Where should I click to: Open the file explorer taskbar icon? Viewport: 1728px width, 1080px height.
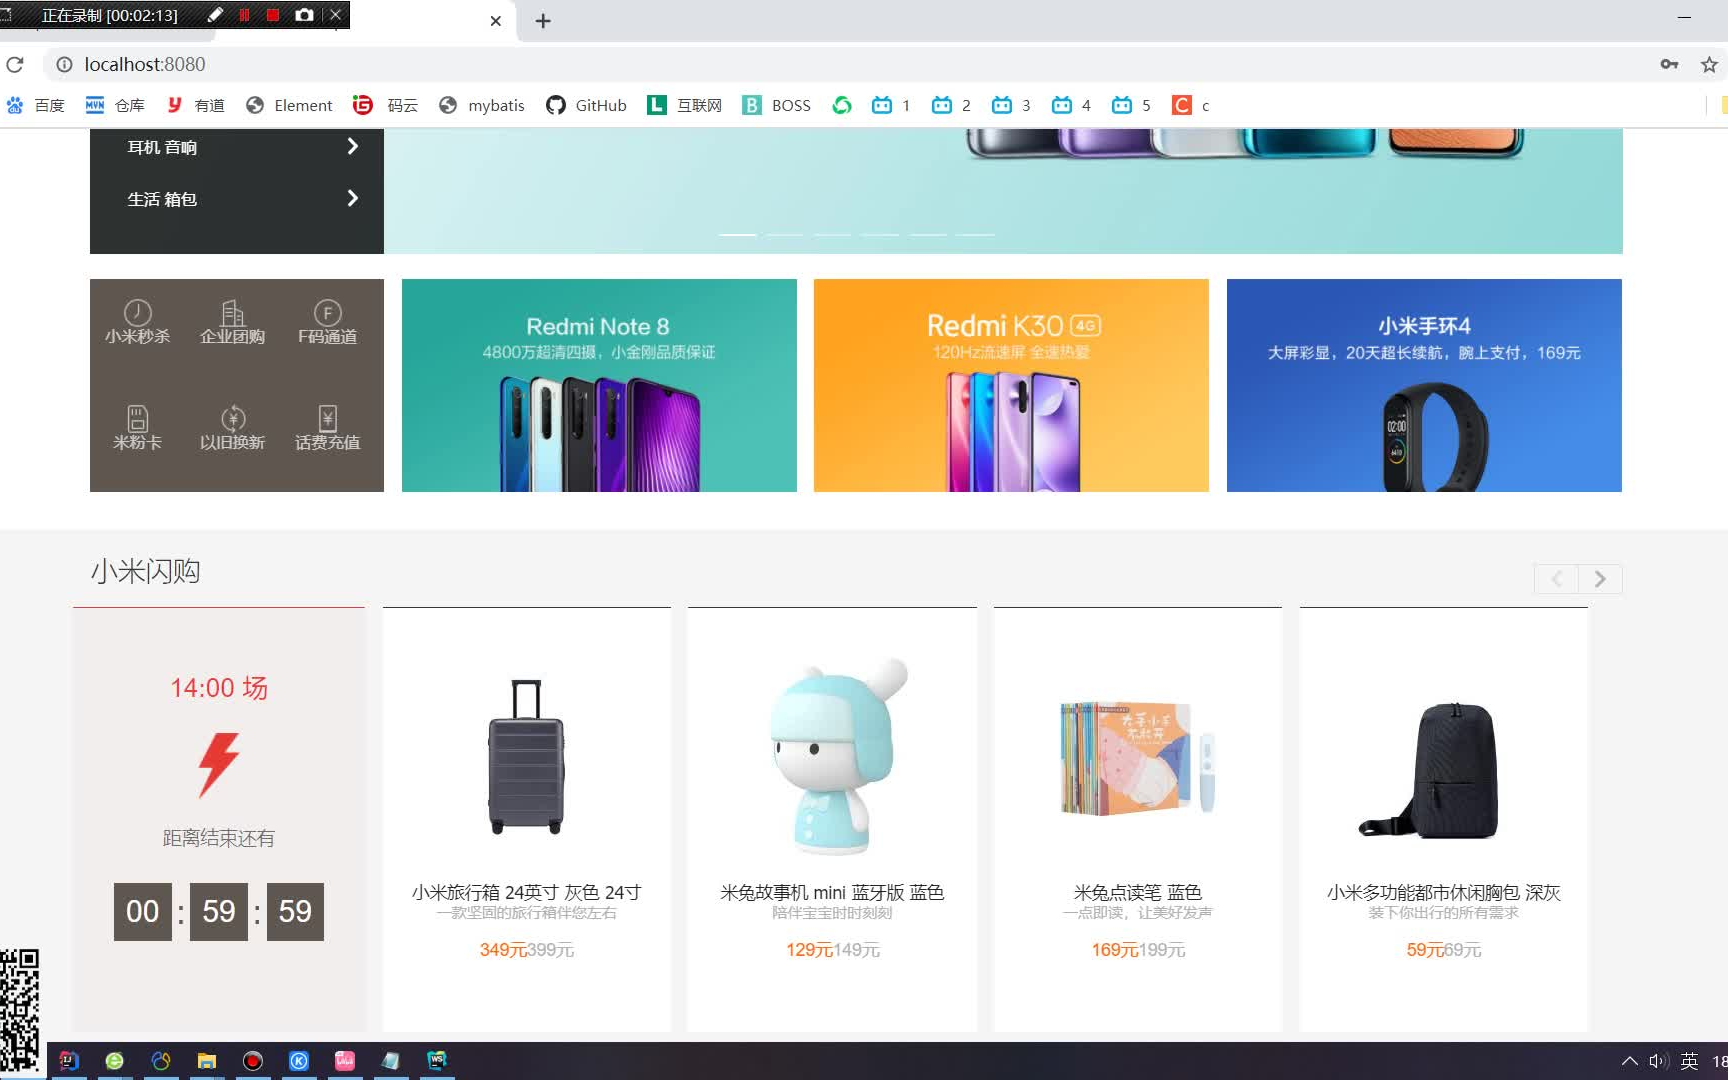click(x=207, y=1061)
